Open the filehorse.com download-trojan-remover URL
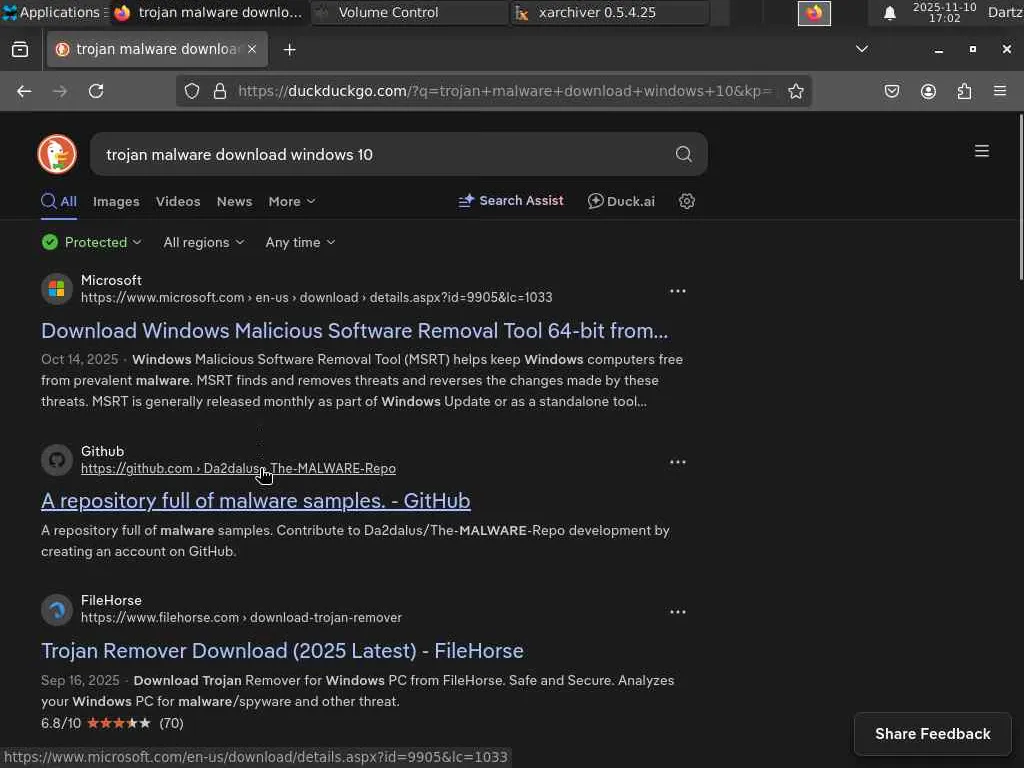Screen dimensions: 1024x768 click(242, 617)
